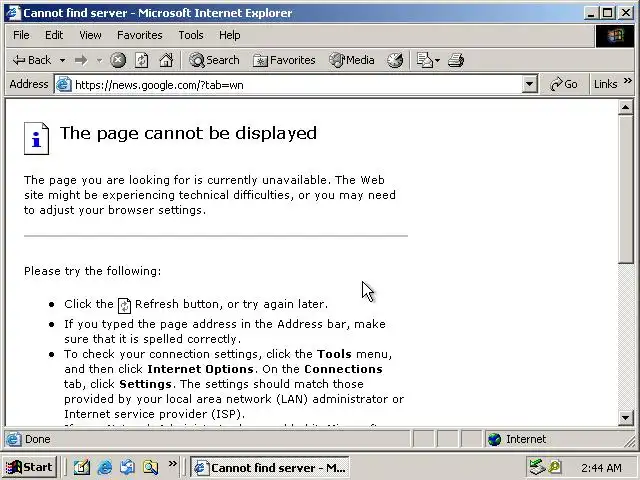Screen dimensions: 640x480
Task: Click 'Please try the following:' text
Action: pos(93,271)
